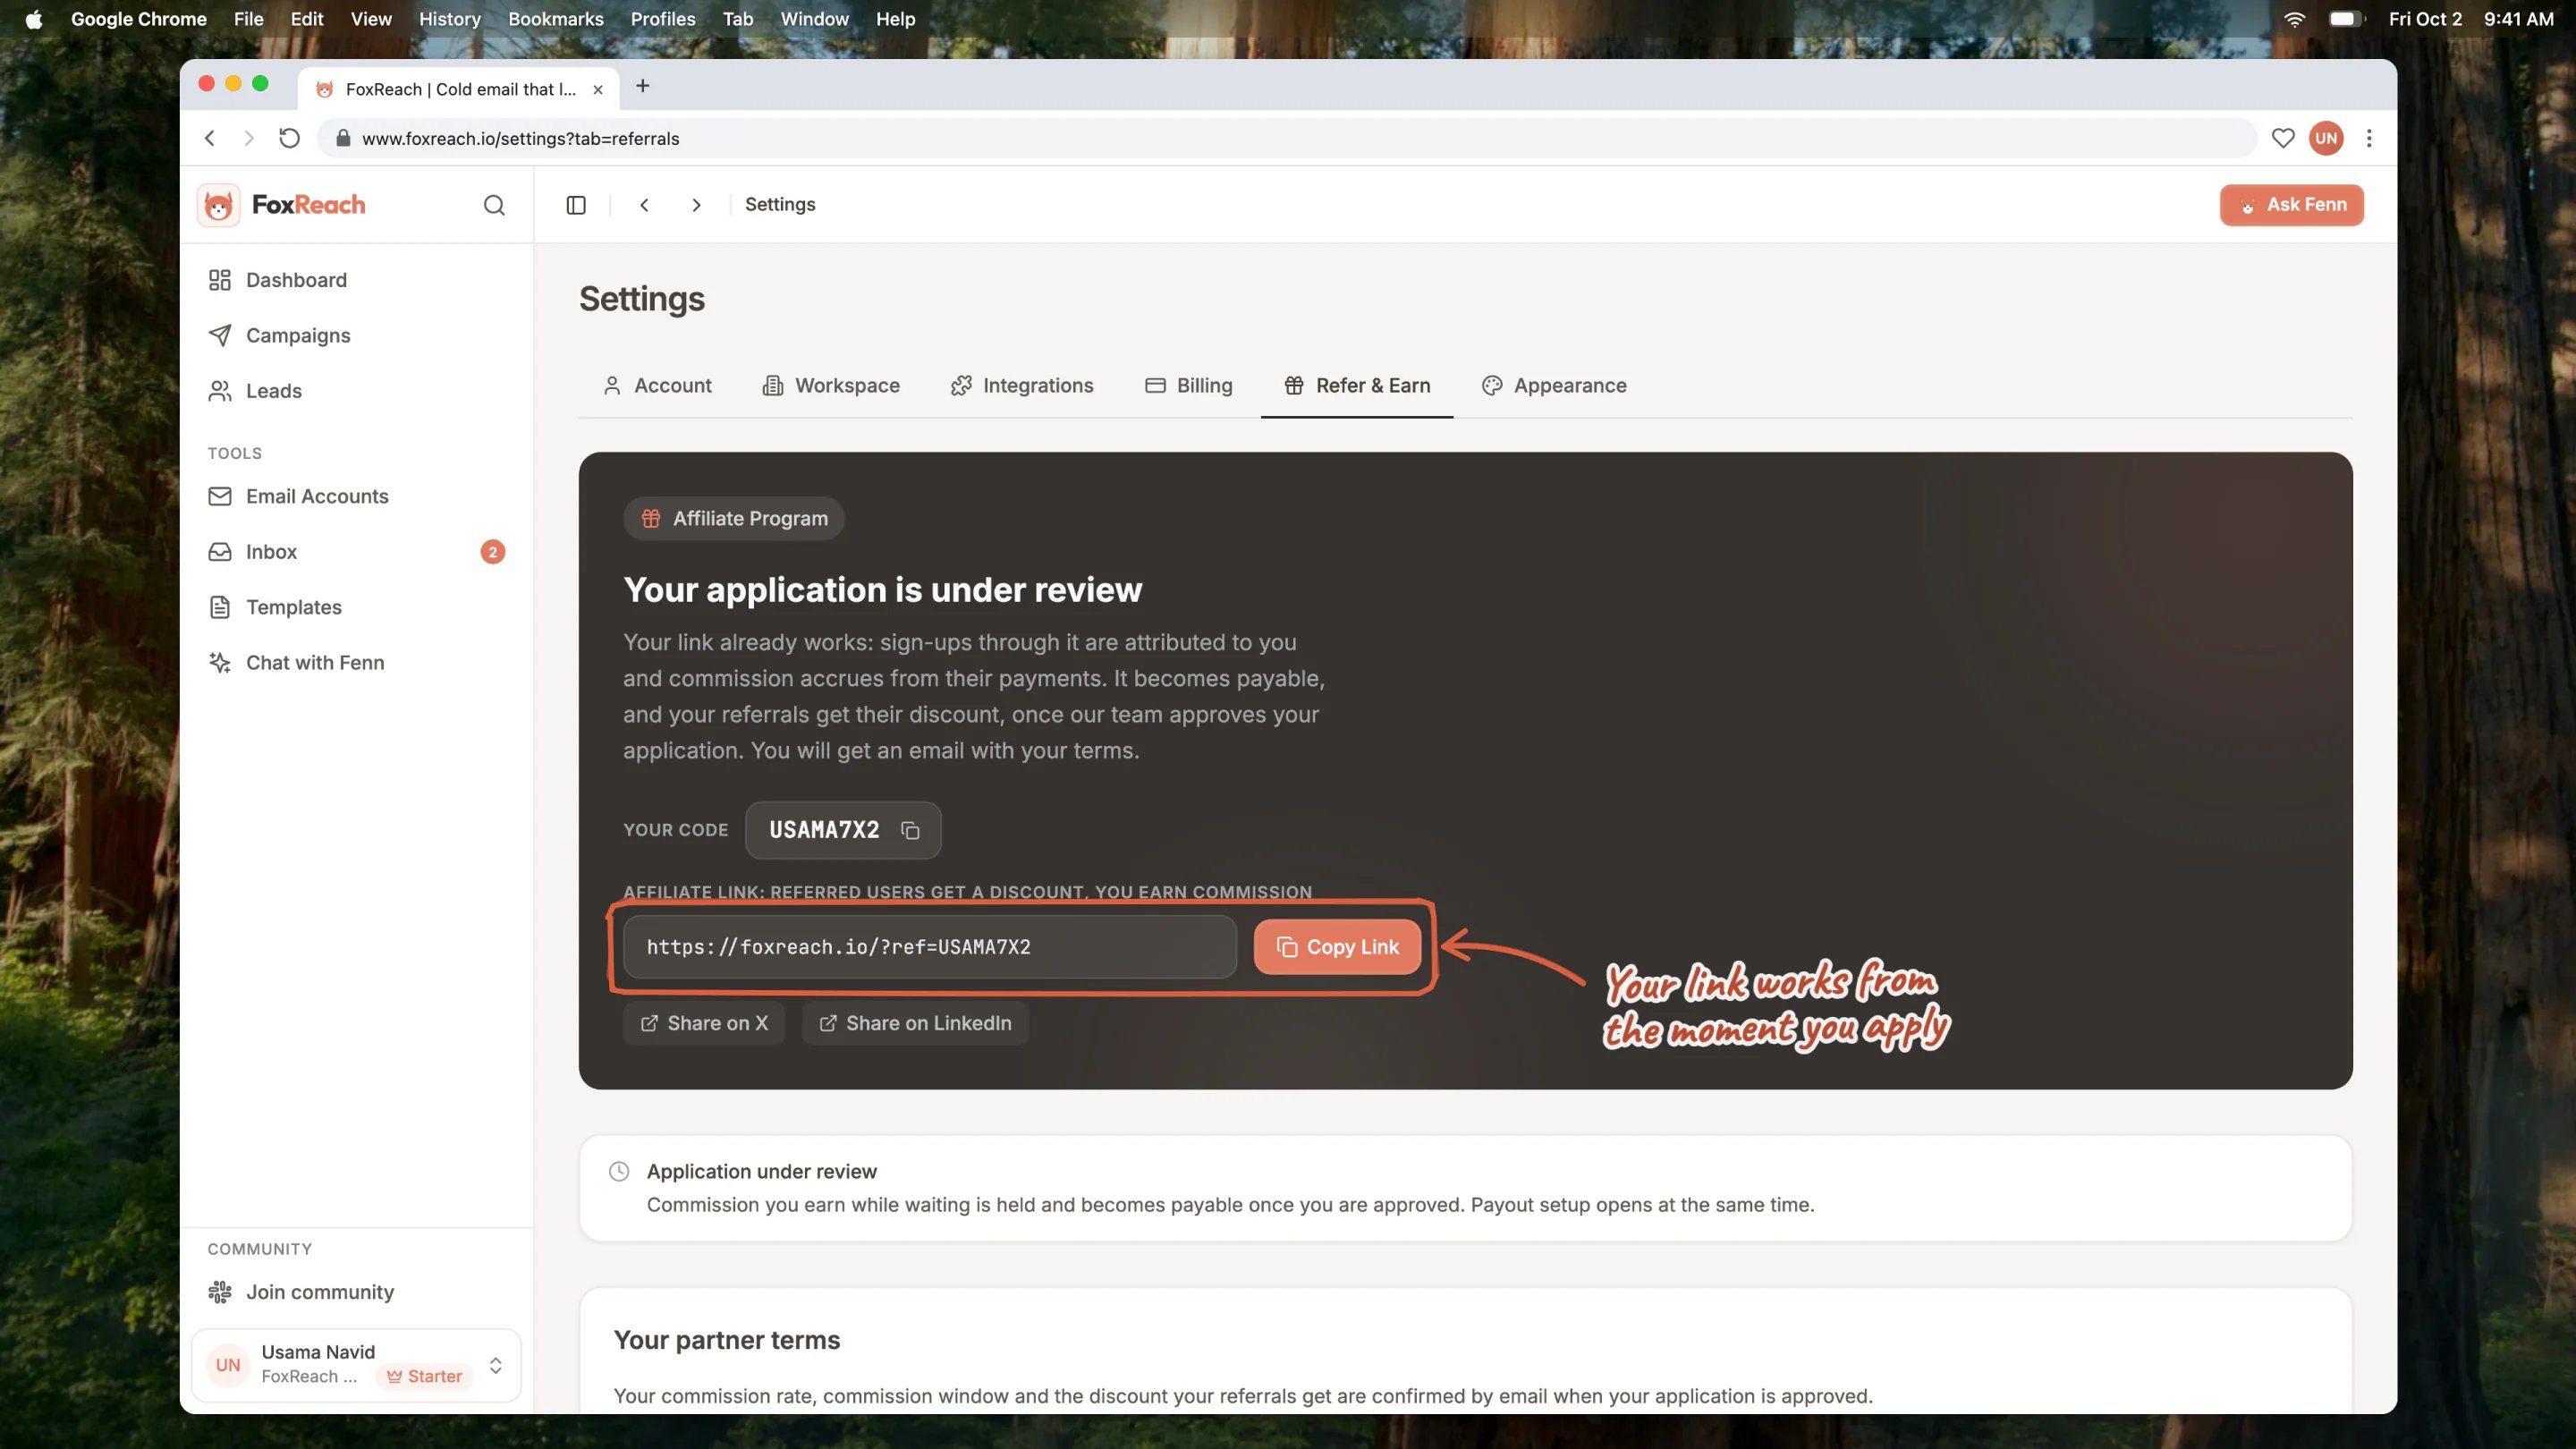Switch to the Account settings tab
Image resolution: width=2576 pixels, height=1449 pixels.
pyautogui.click(x=657, y=386)
